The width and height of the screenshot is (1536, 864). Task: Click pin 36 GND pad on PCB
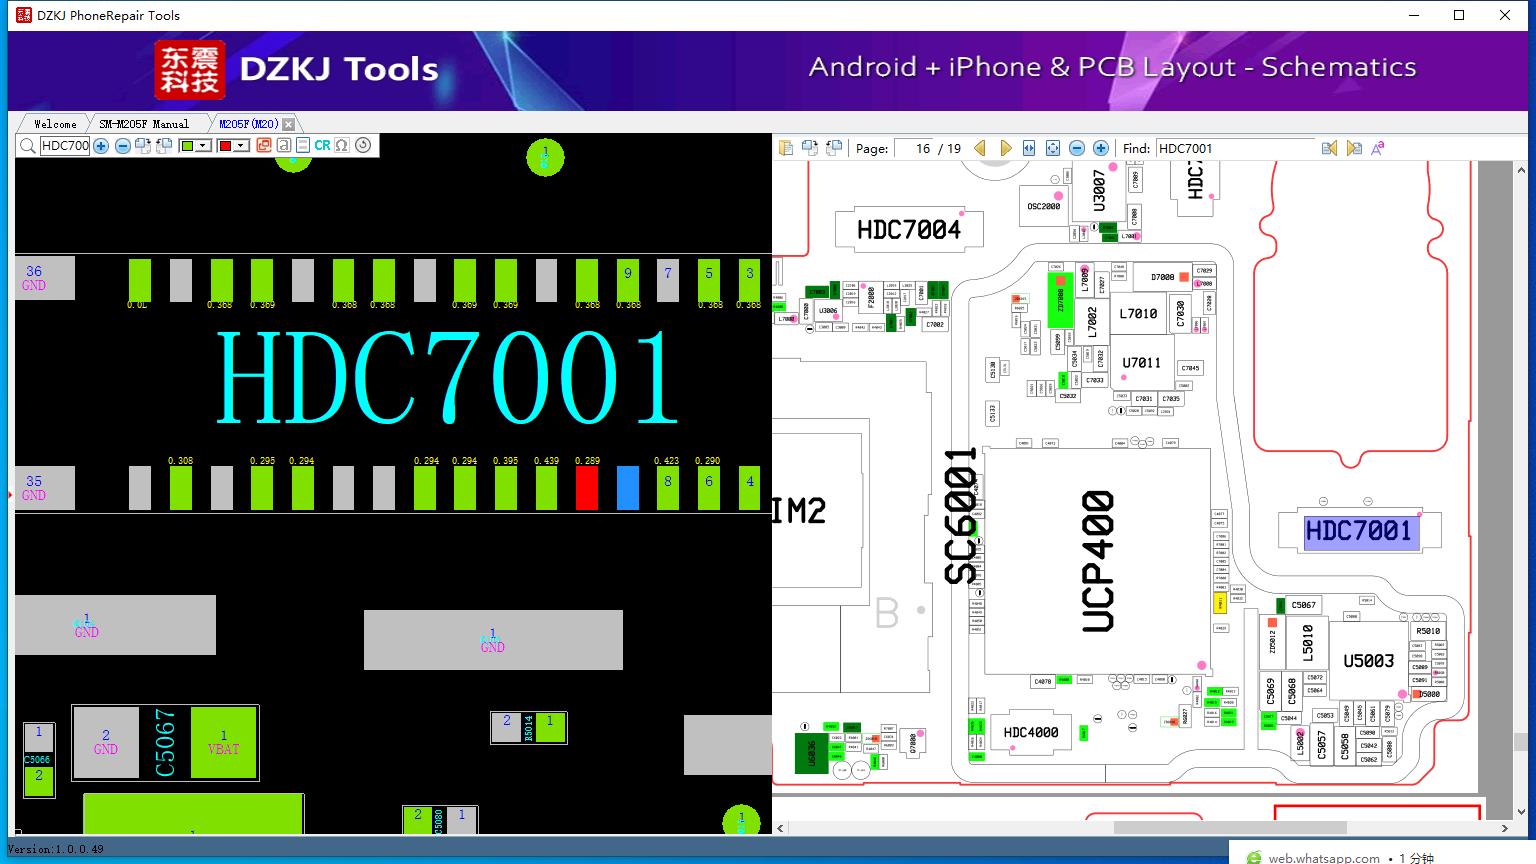[x=44, y=278]
